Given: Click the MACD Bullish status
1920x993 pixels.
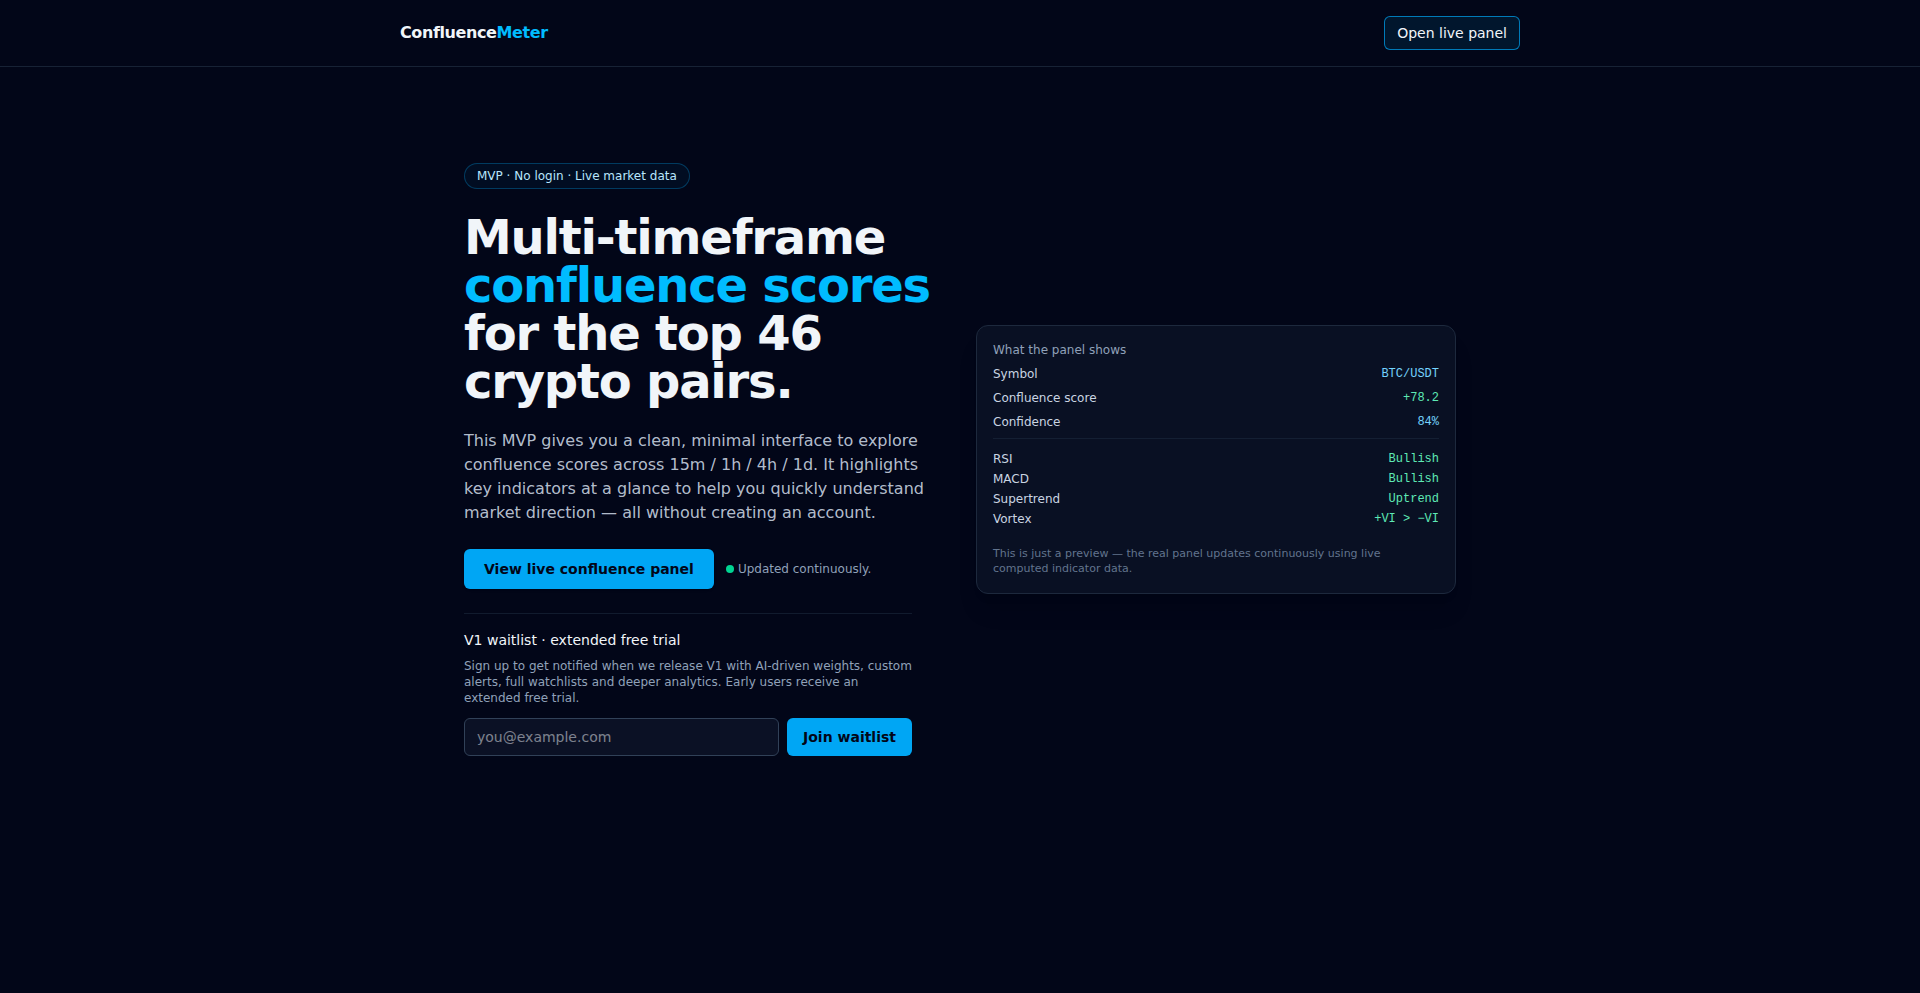Looking at the screenshot, I should 1412,478.
